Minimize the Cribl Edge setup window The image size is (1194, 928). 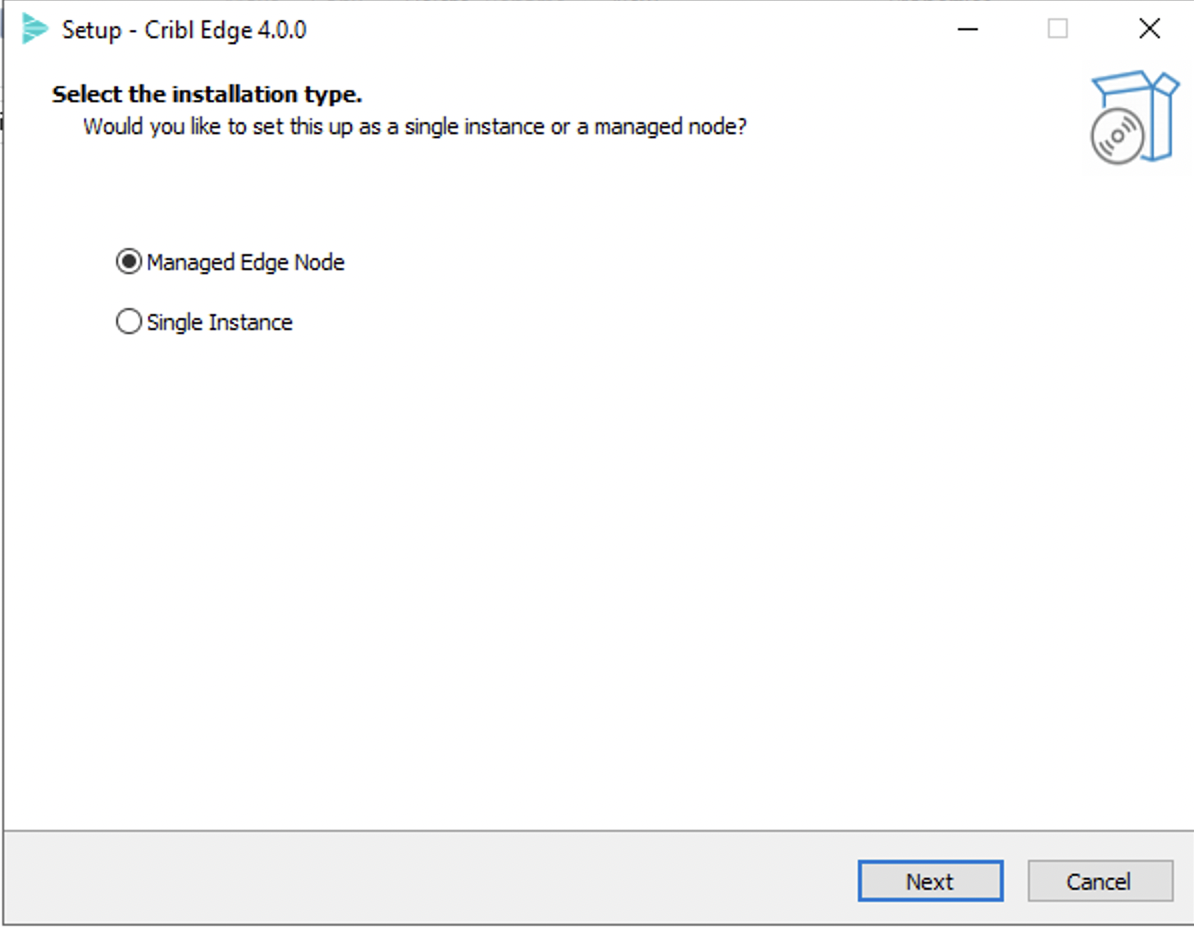tap(966, 29)
